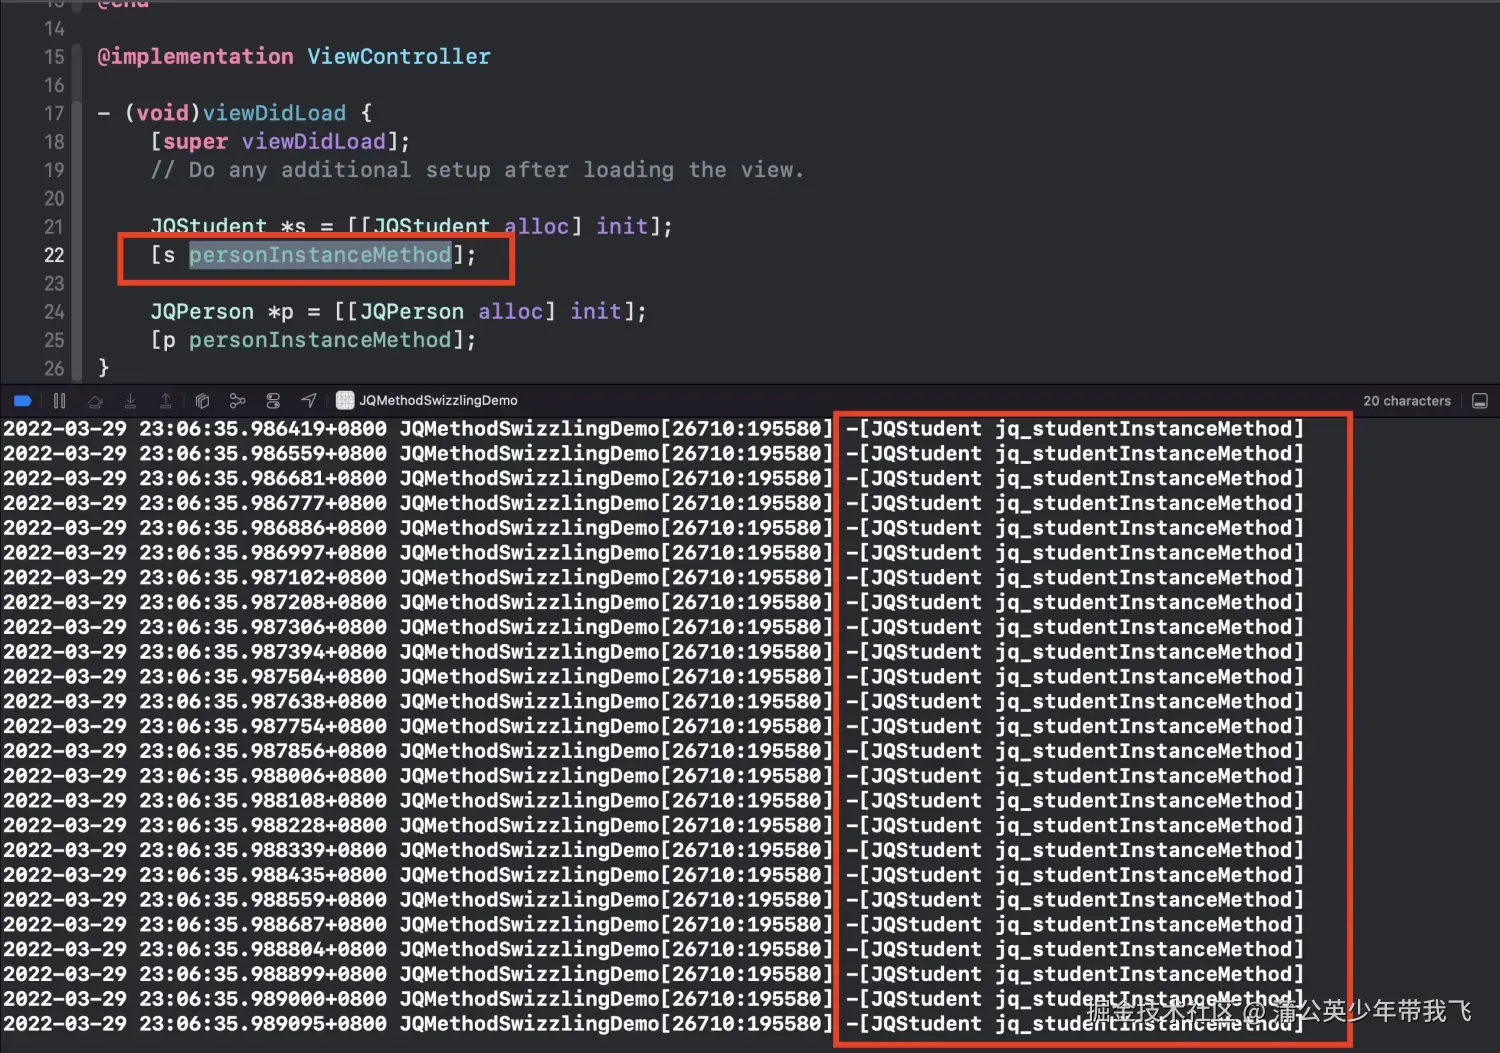Select JQMethodSwizzlingDemo process in debug bar
Screen dimensions: 1500x1053
427,401
